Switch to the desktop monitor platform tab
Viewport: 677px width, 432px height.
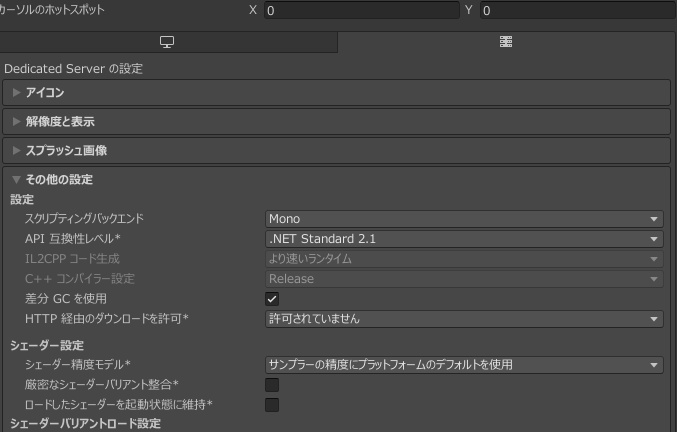tap(167, 42)
